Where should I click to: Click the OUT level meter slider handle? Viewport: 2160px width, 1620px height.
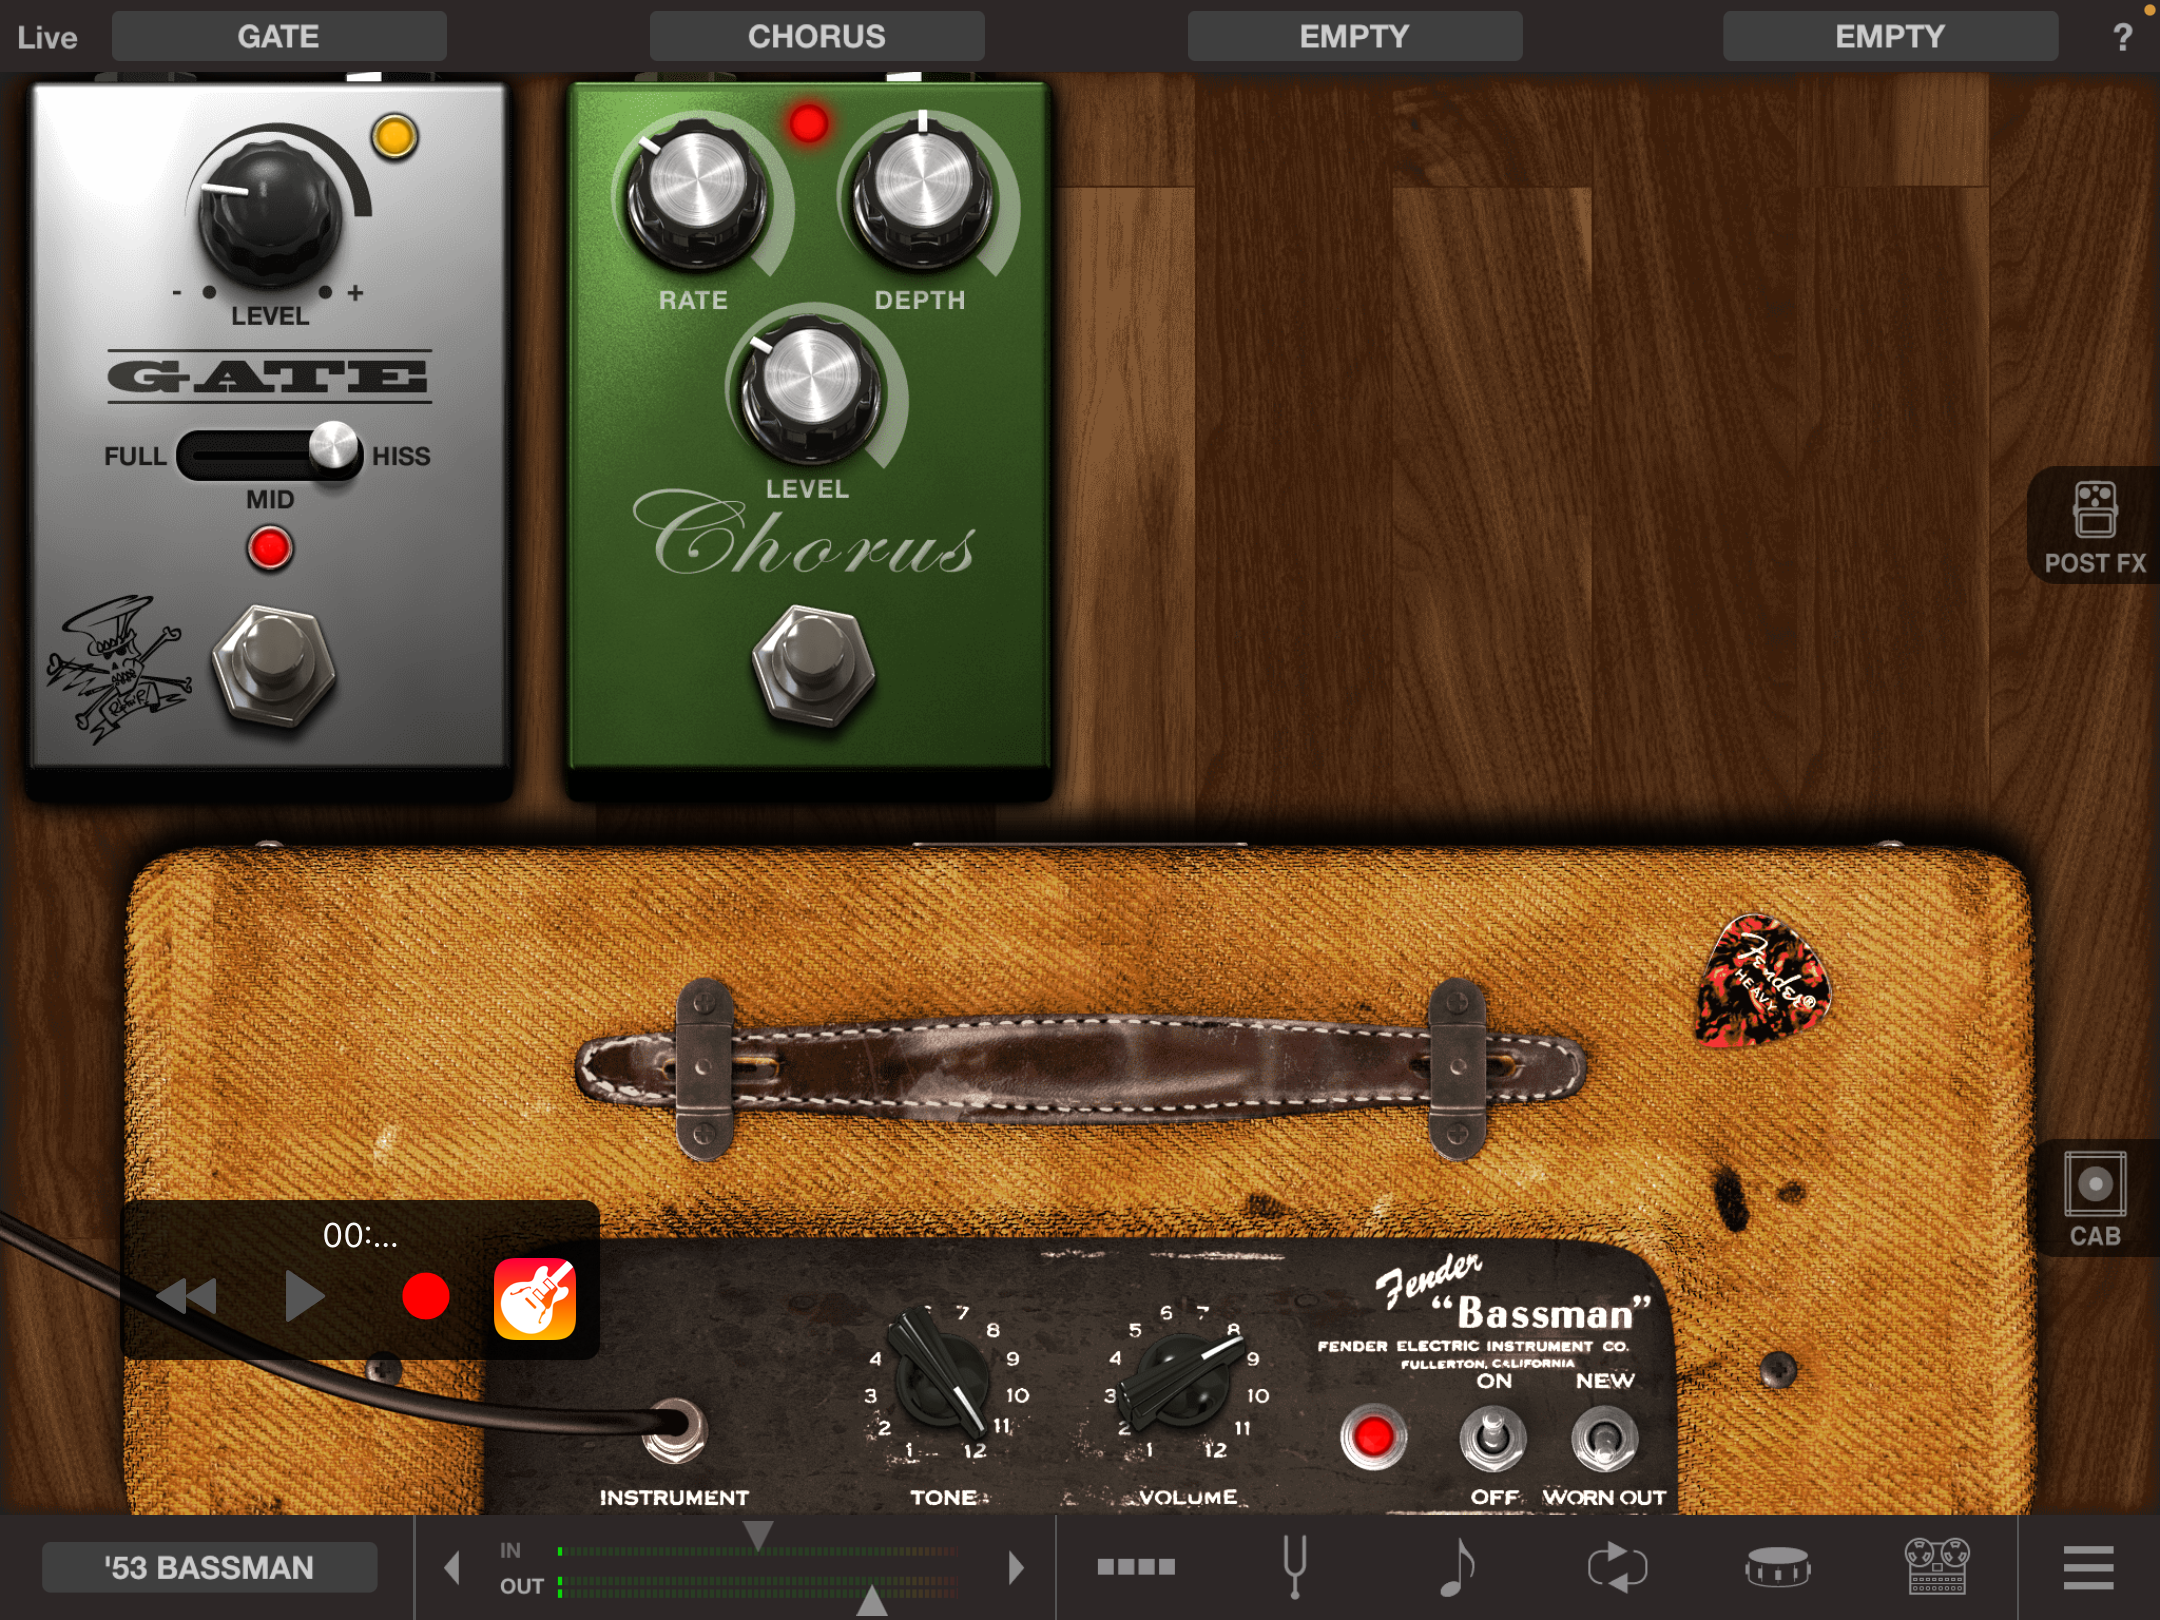872,1600
